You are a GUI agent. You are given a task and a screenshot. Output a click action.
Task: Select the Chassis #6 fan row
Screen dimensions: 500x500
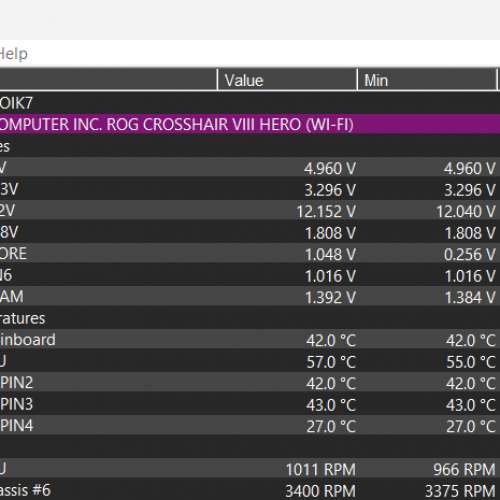pyautogui.click(x=250, y=490)
